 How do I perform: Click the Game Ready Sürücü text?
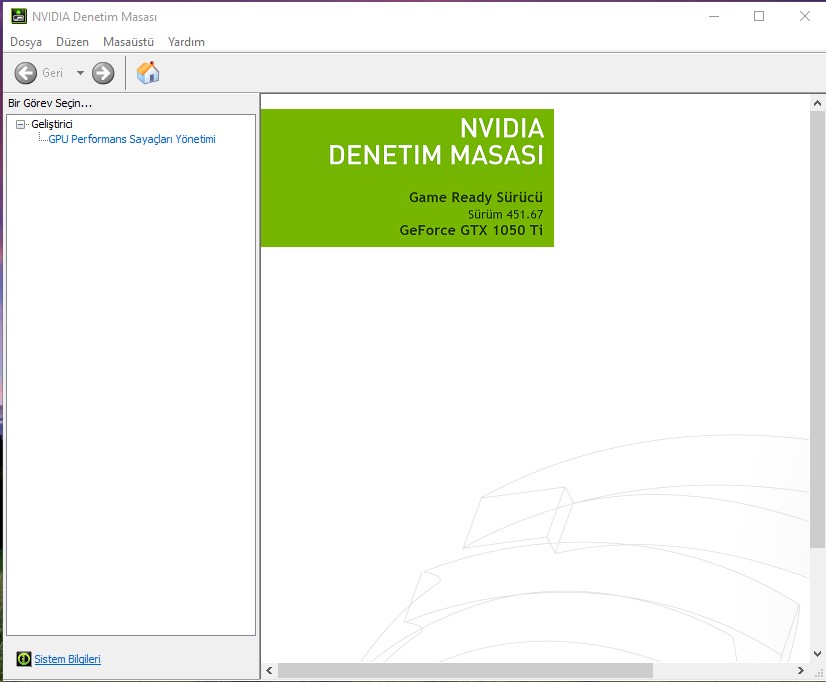(x=476, y=197)
